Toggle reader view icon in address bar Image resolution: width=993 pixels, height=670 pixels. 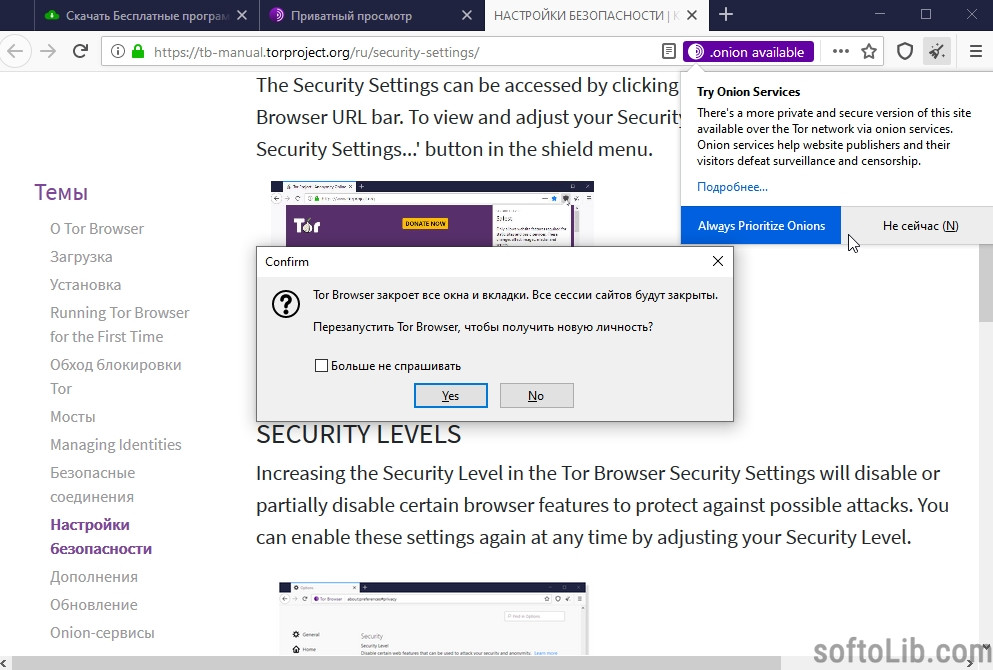click(x=668, y=51)
